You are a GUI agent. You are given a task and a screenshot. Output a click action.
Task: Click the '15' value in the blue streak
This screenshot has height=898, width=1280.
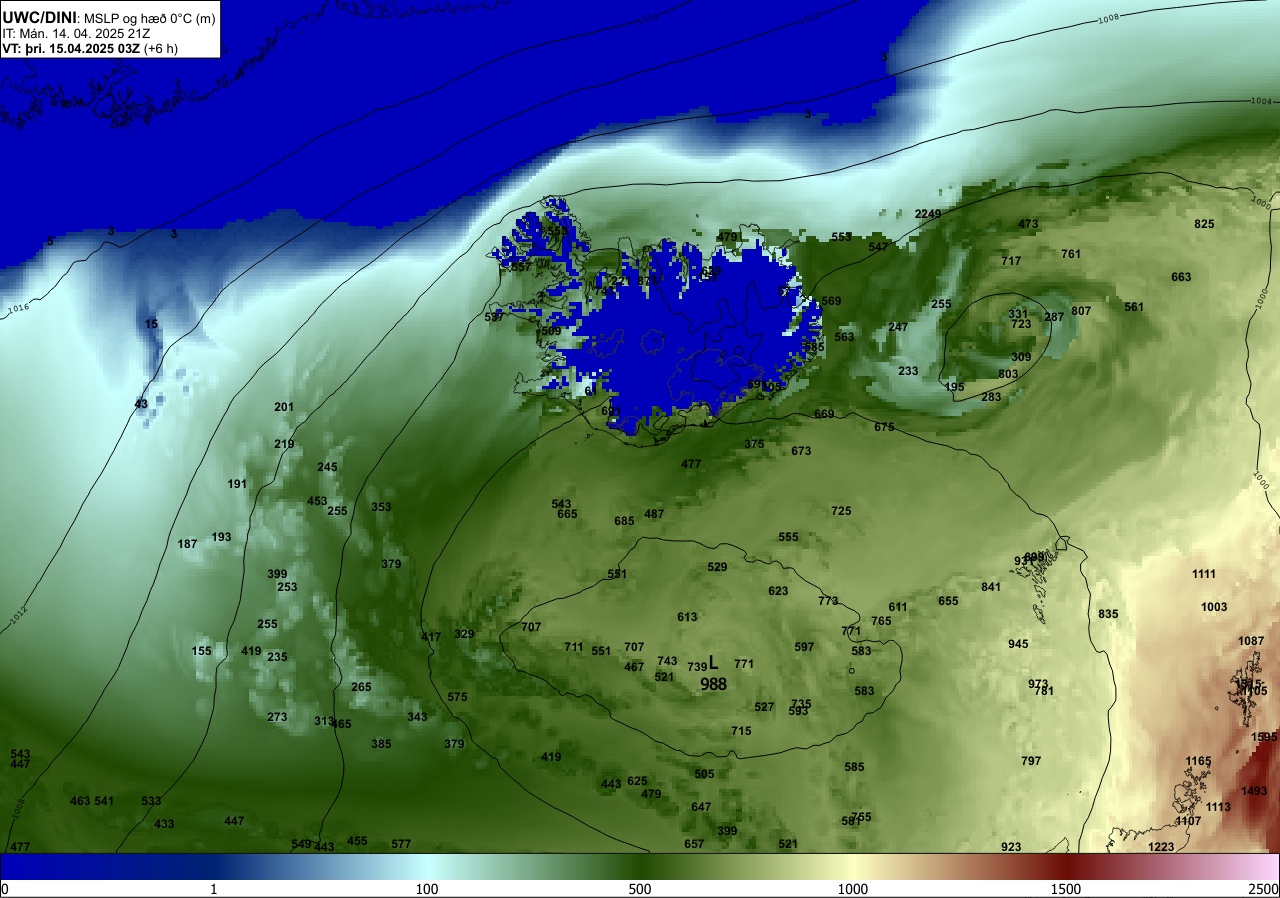click(151, 324)
